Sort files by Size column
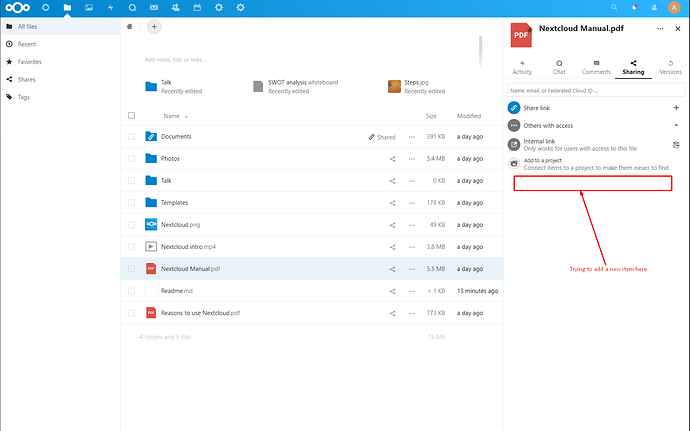Viewport: 690px width, 431px height. pos(431,116)
